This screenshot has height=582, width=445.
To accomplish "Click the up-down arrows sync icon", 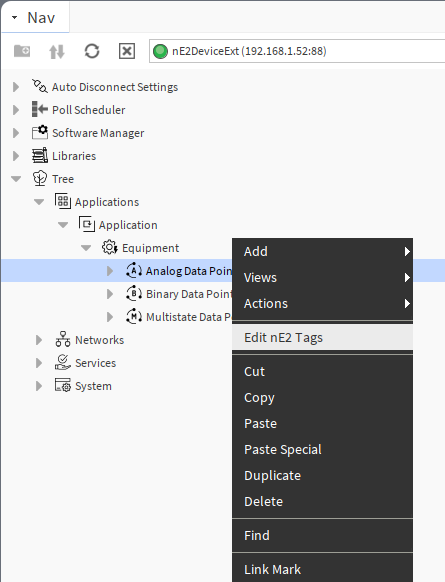I will [57, 52].
